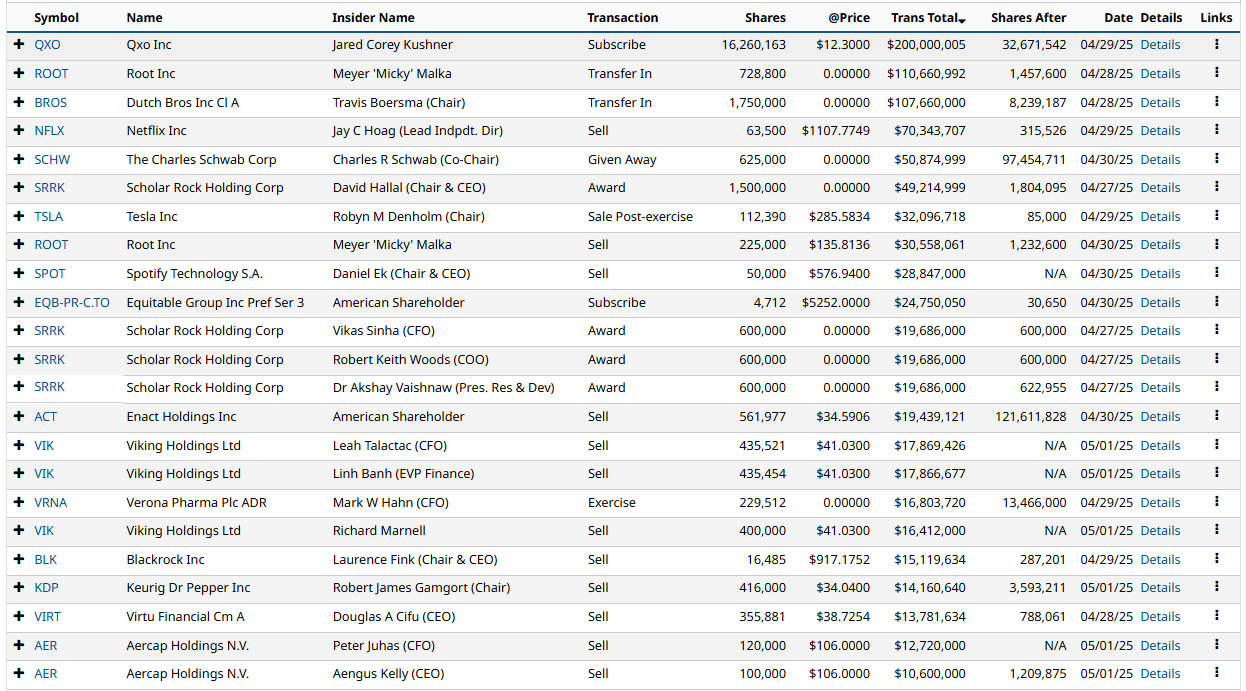Viewport: 1246px width, 691px height.
Task: Expand the BLK row with plus icon
Action: [x=19, y=559]
